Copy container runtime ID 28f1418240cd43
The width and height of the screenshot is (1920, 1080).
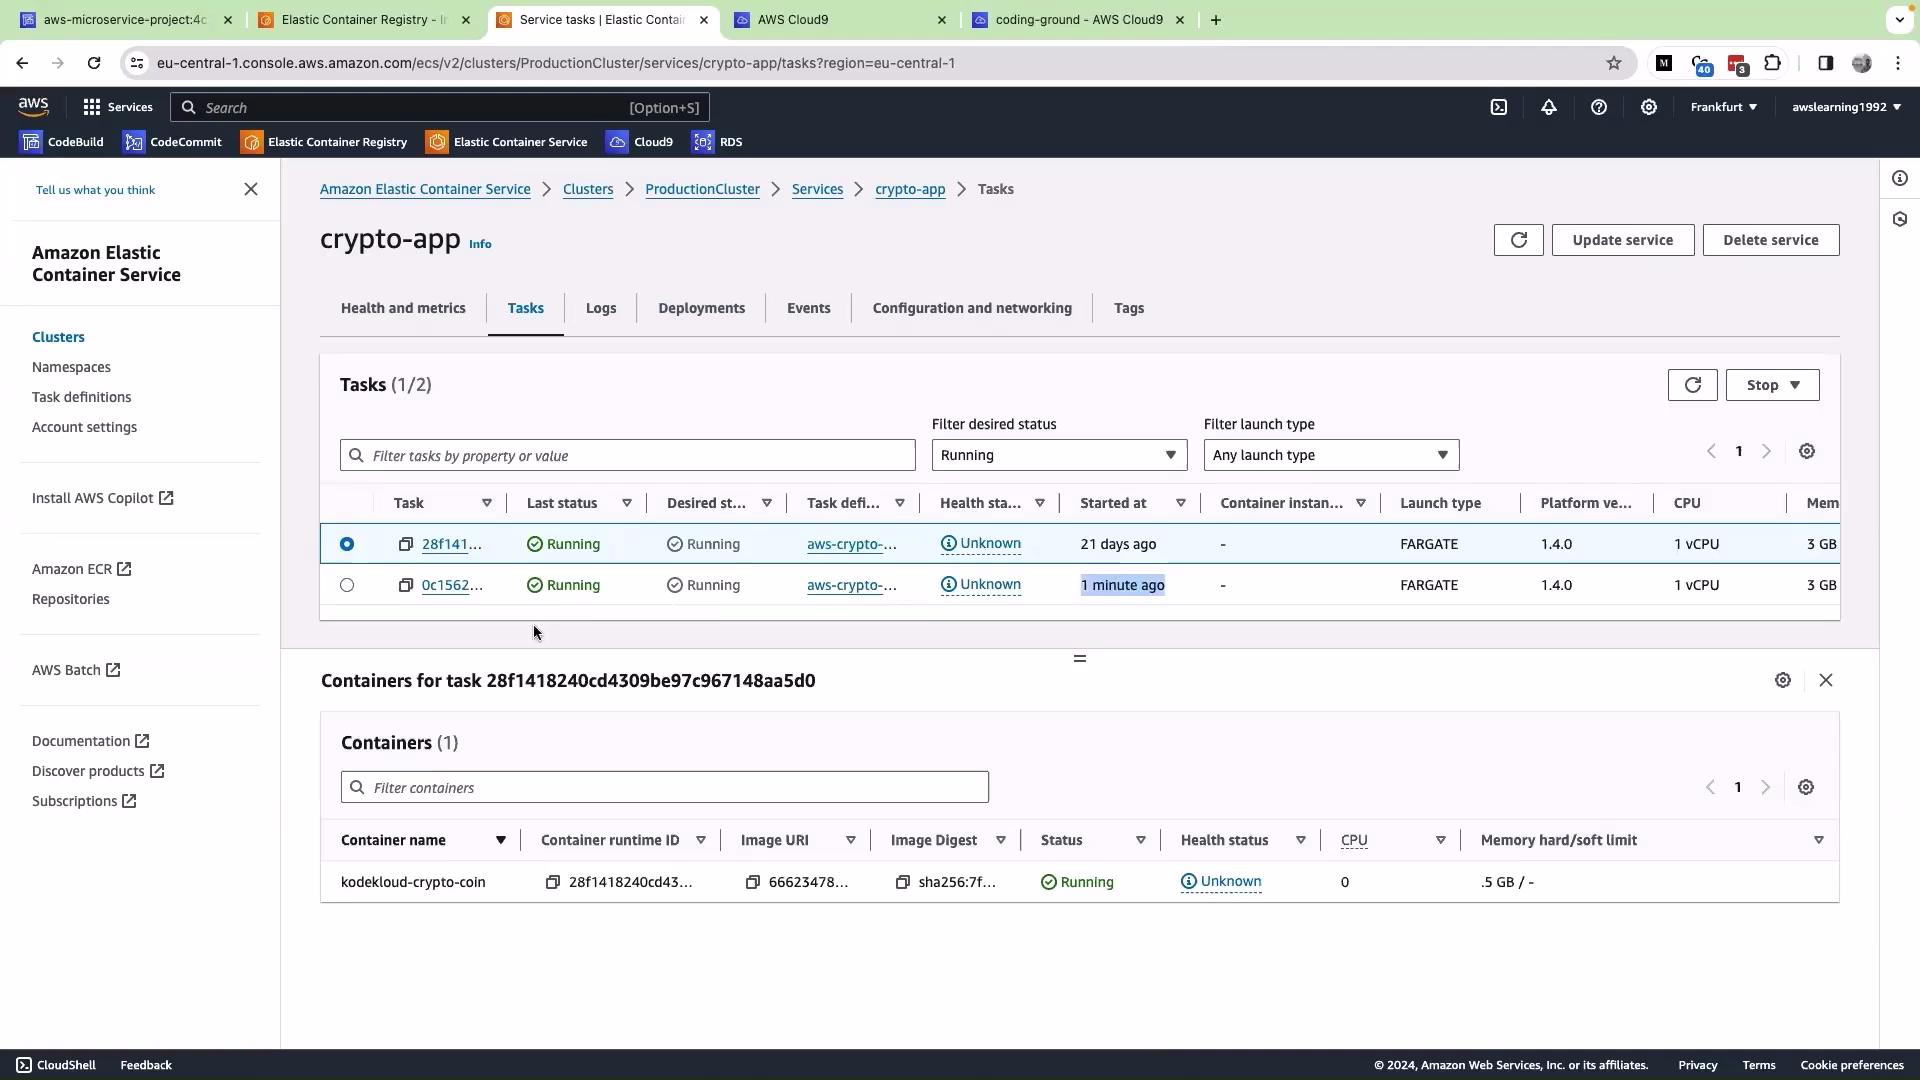(x=552, y=882)
